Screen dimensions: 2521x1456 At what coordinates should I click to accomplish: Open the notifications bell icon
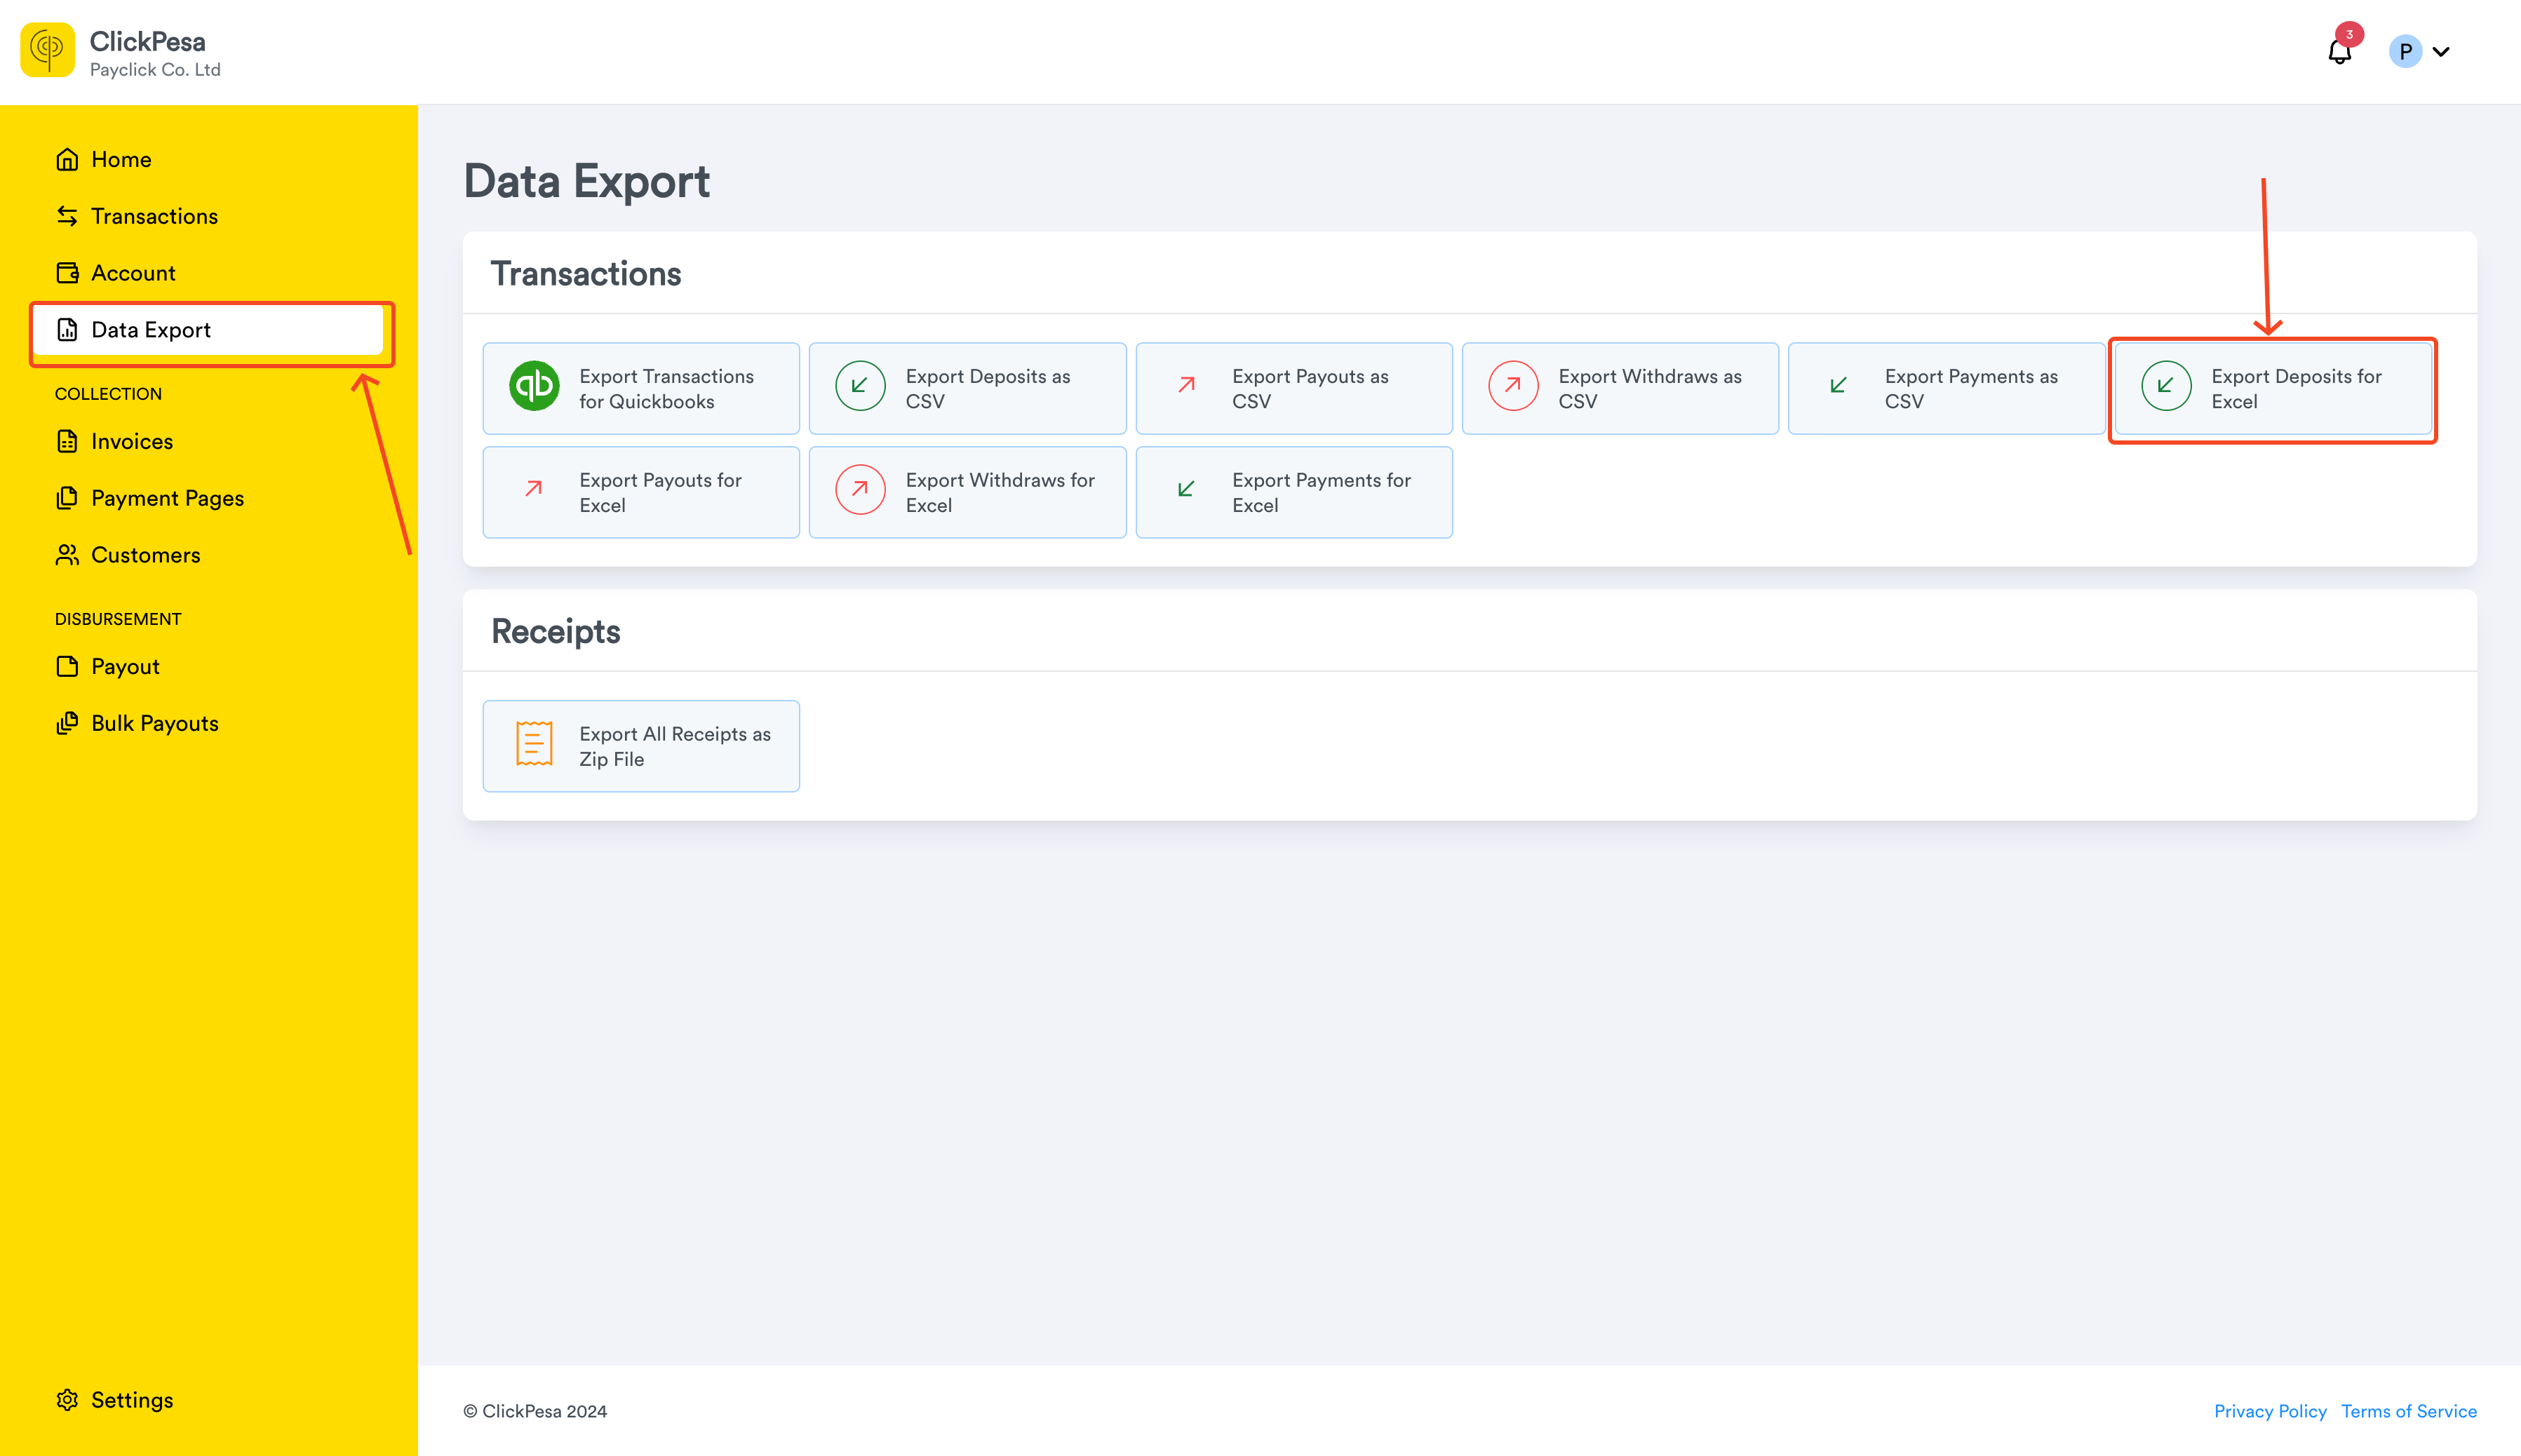(2339, 51)
